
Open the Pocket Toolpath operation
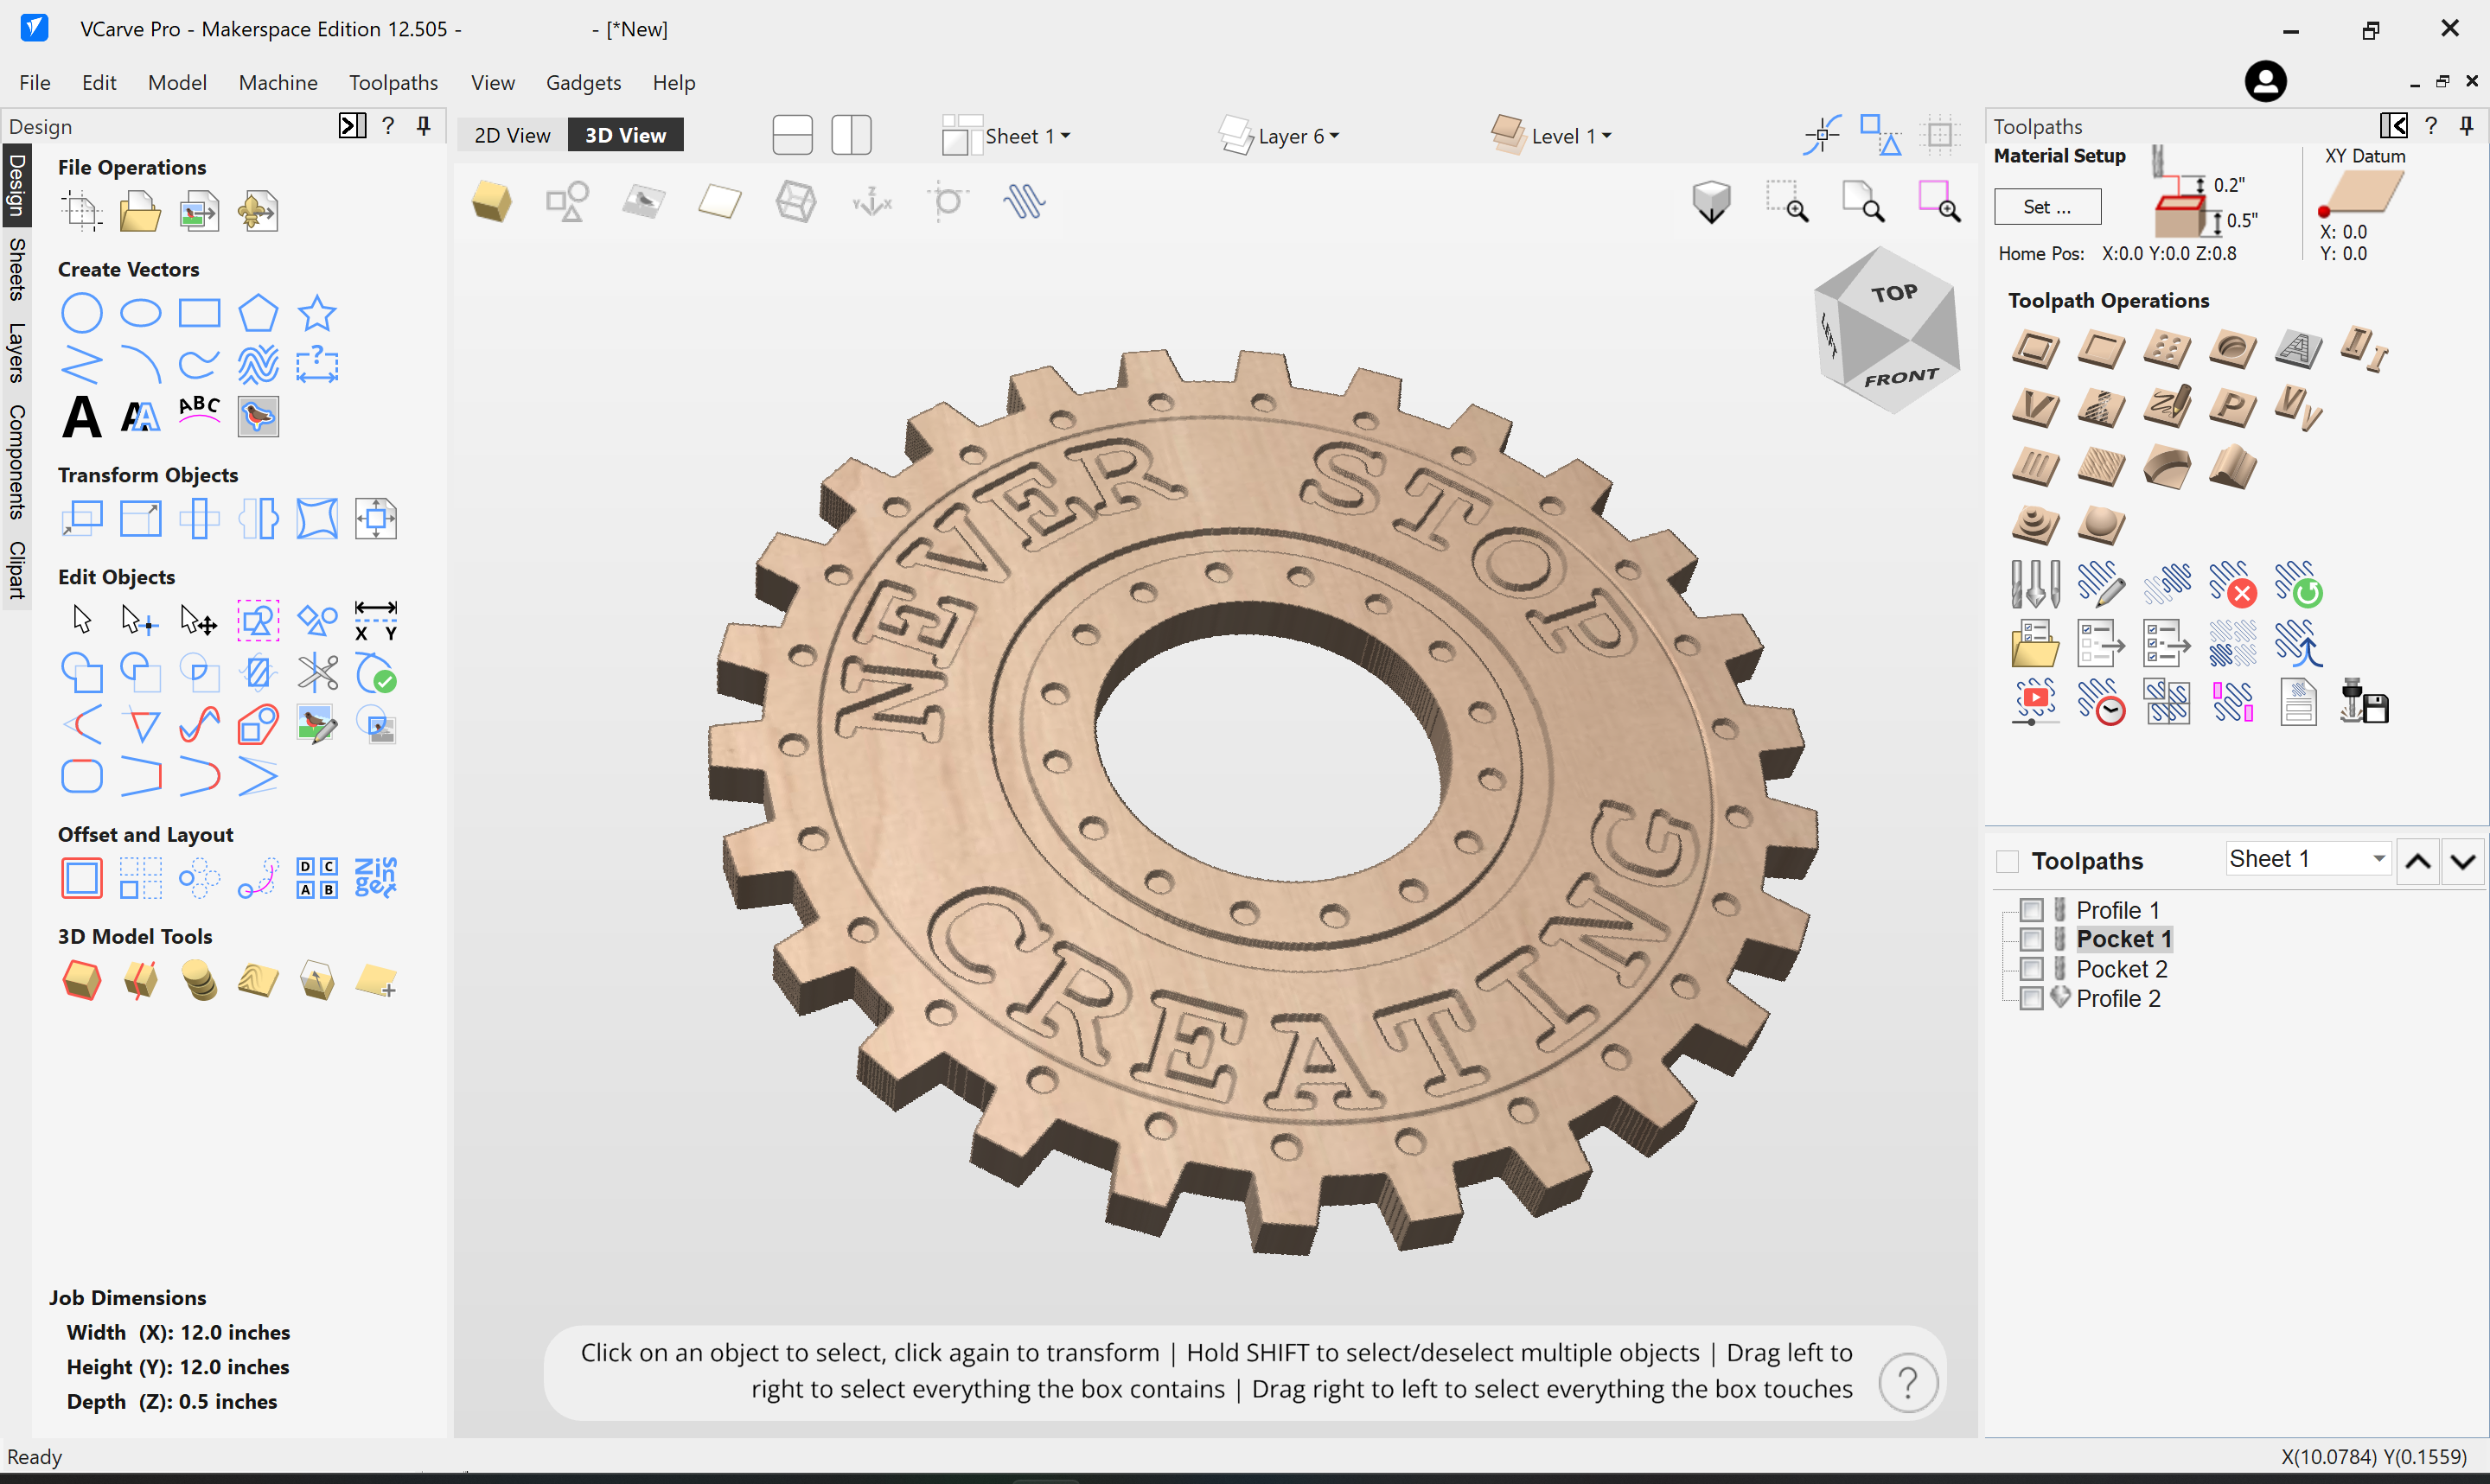[2100, 350]
